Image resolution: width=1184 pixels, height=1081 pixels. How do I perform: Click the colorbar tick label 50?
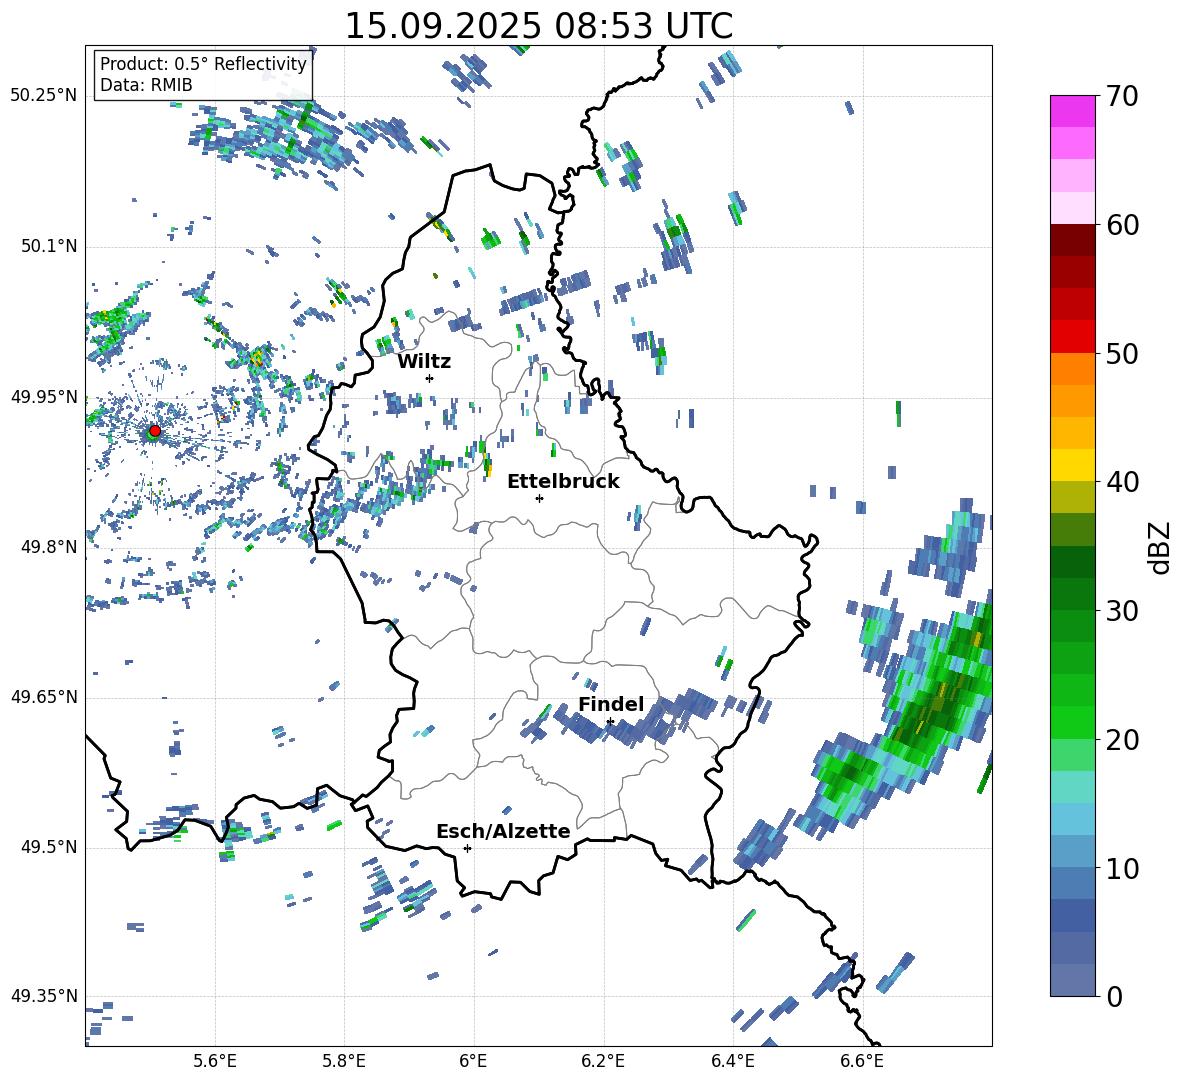coord(1122,353)
